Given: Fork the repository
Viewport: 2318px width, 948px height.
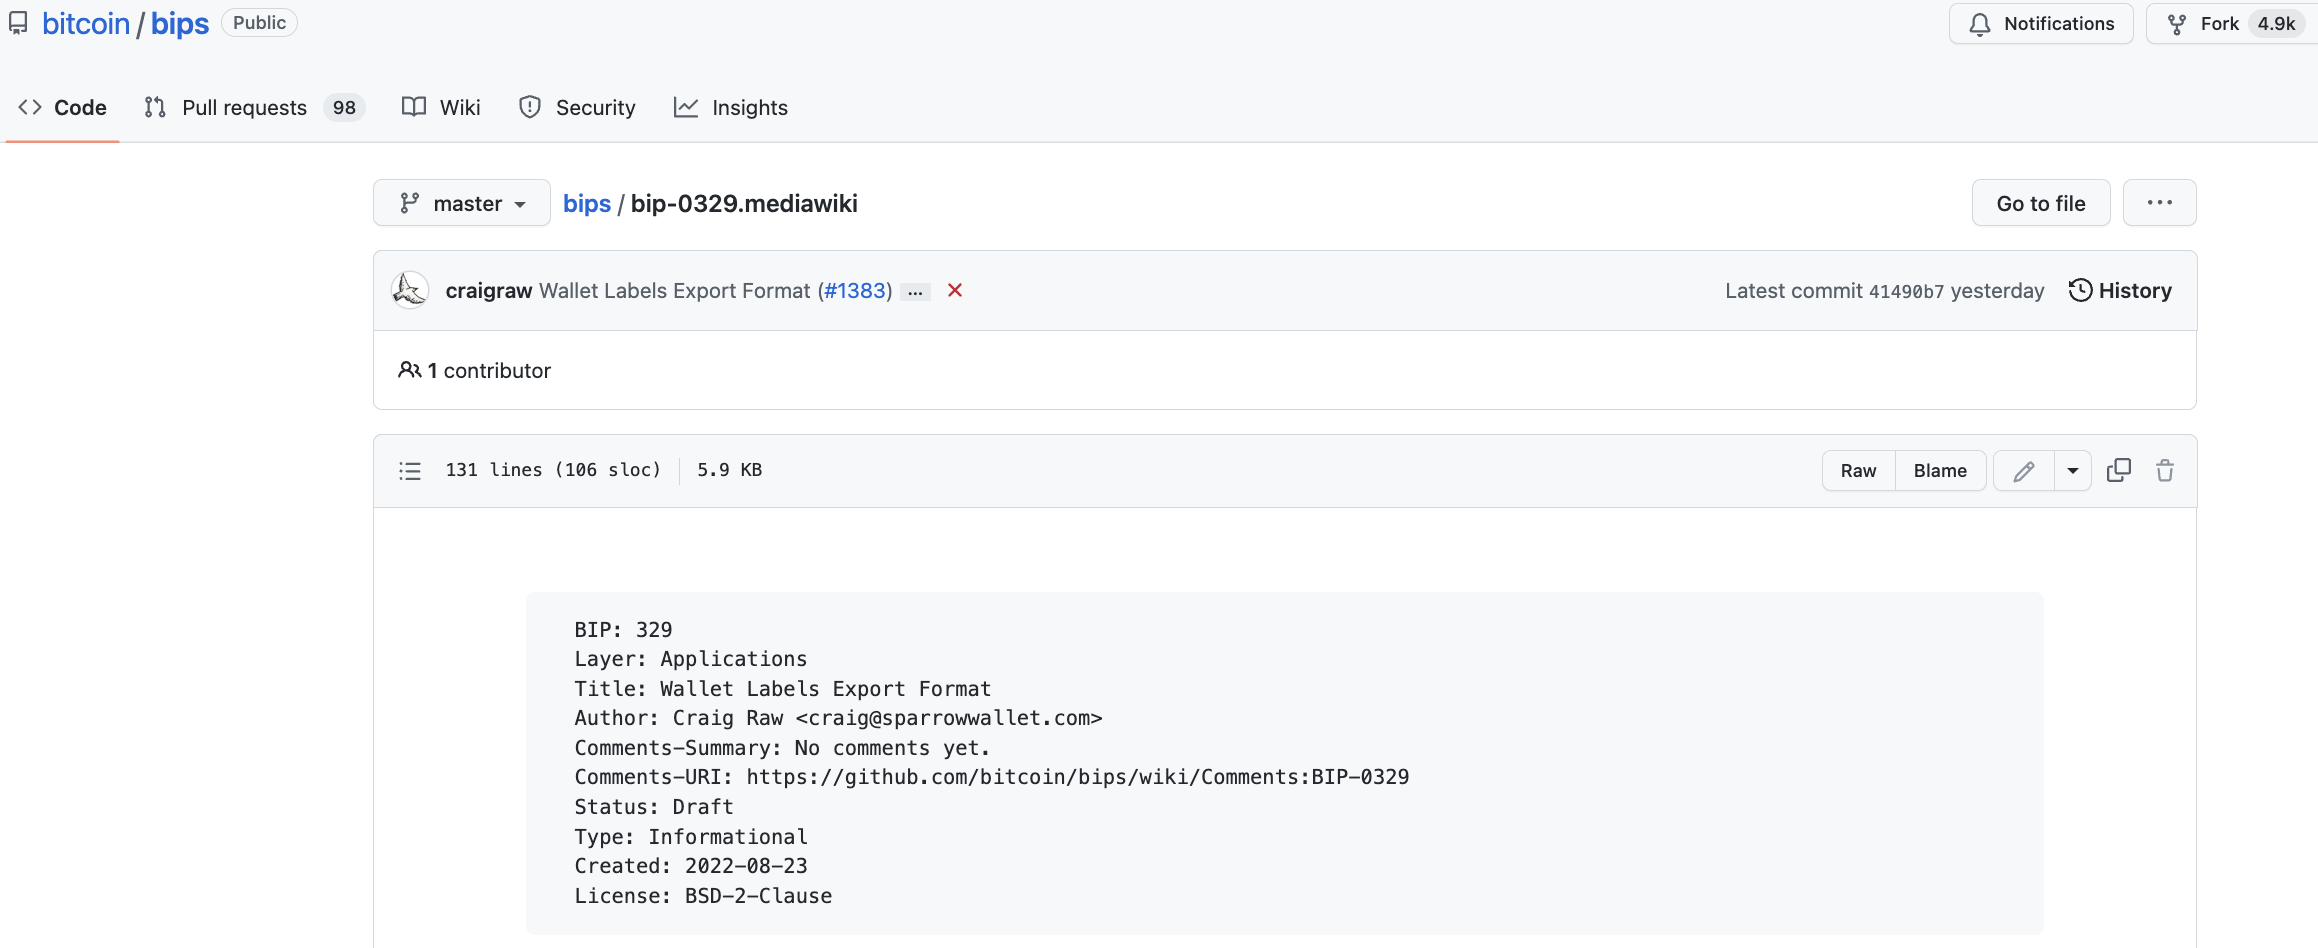Looking at the screenshot, I should [x=2205, y=24].
